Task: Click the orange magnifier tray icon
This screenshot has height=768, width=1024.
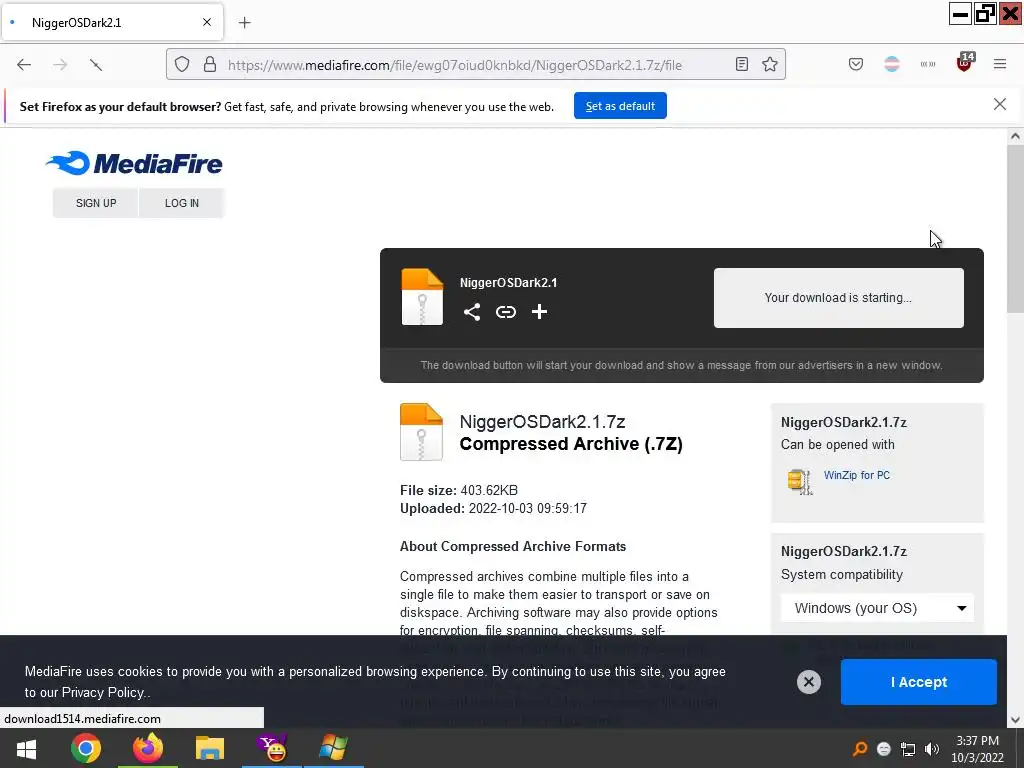Action: click(860, 749)
